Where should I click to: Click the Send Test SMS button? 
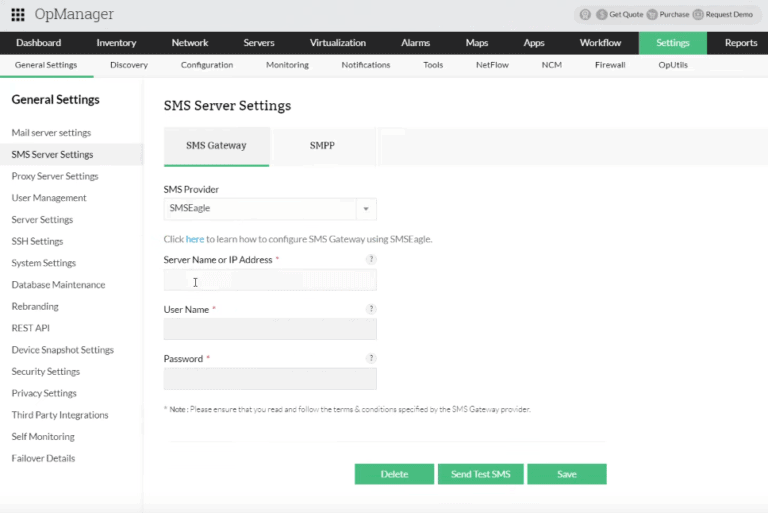tap(480, 474)
